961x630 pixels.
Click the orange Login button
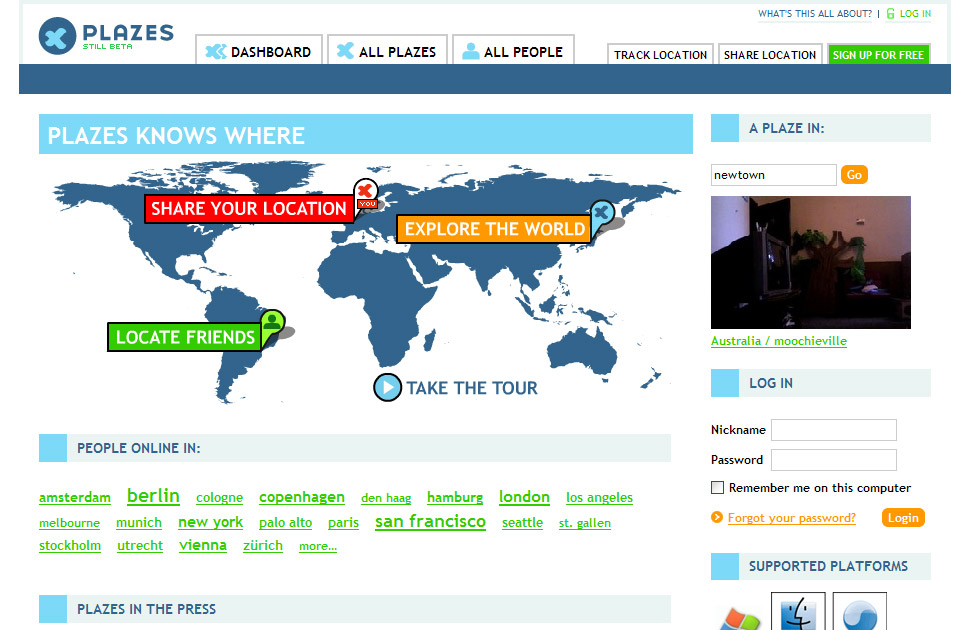pos(903,518)
